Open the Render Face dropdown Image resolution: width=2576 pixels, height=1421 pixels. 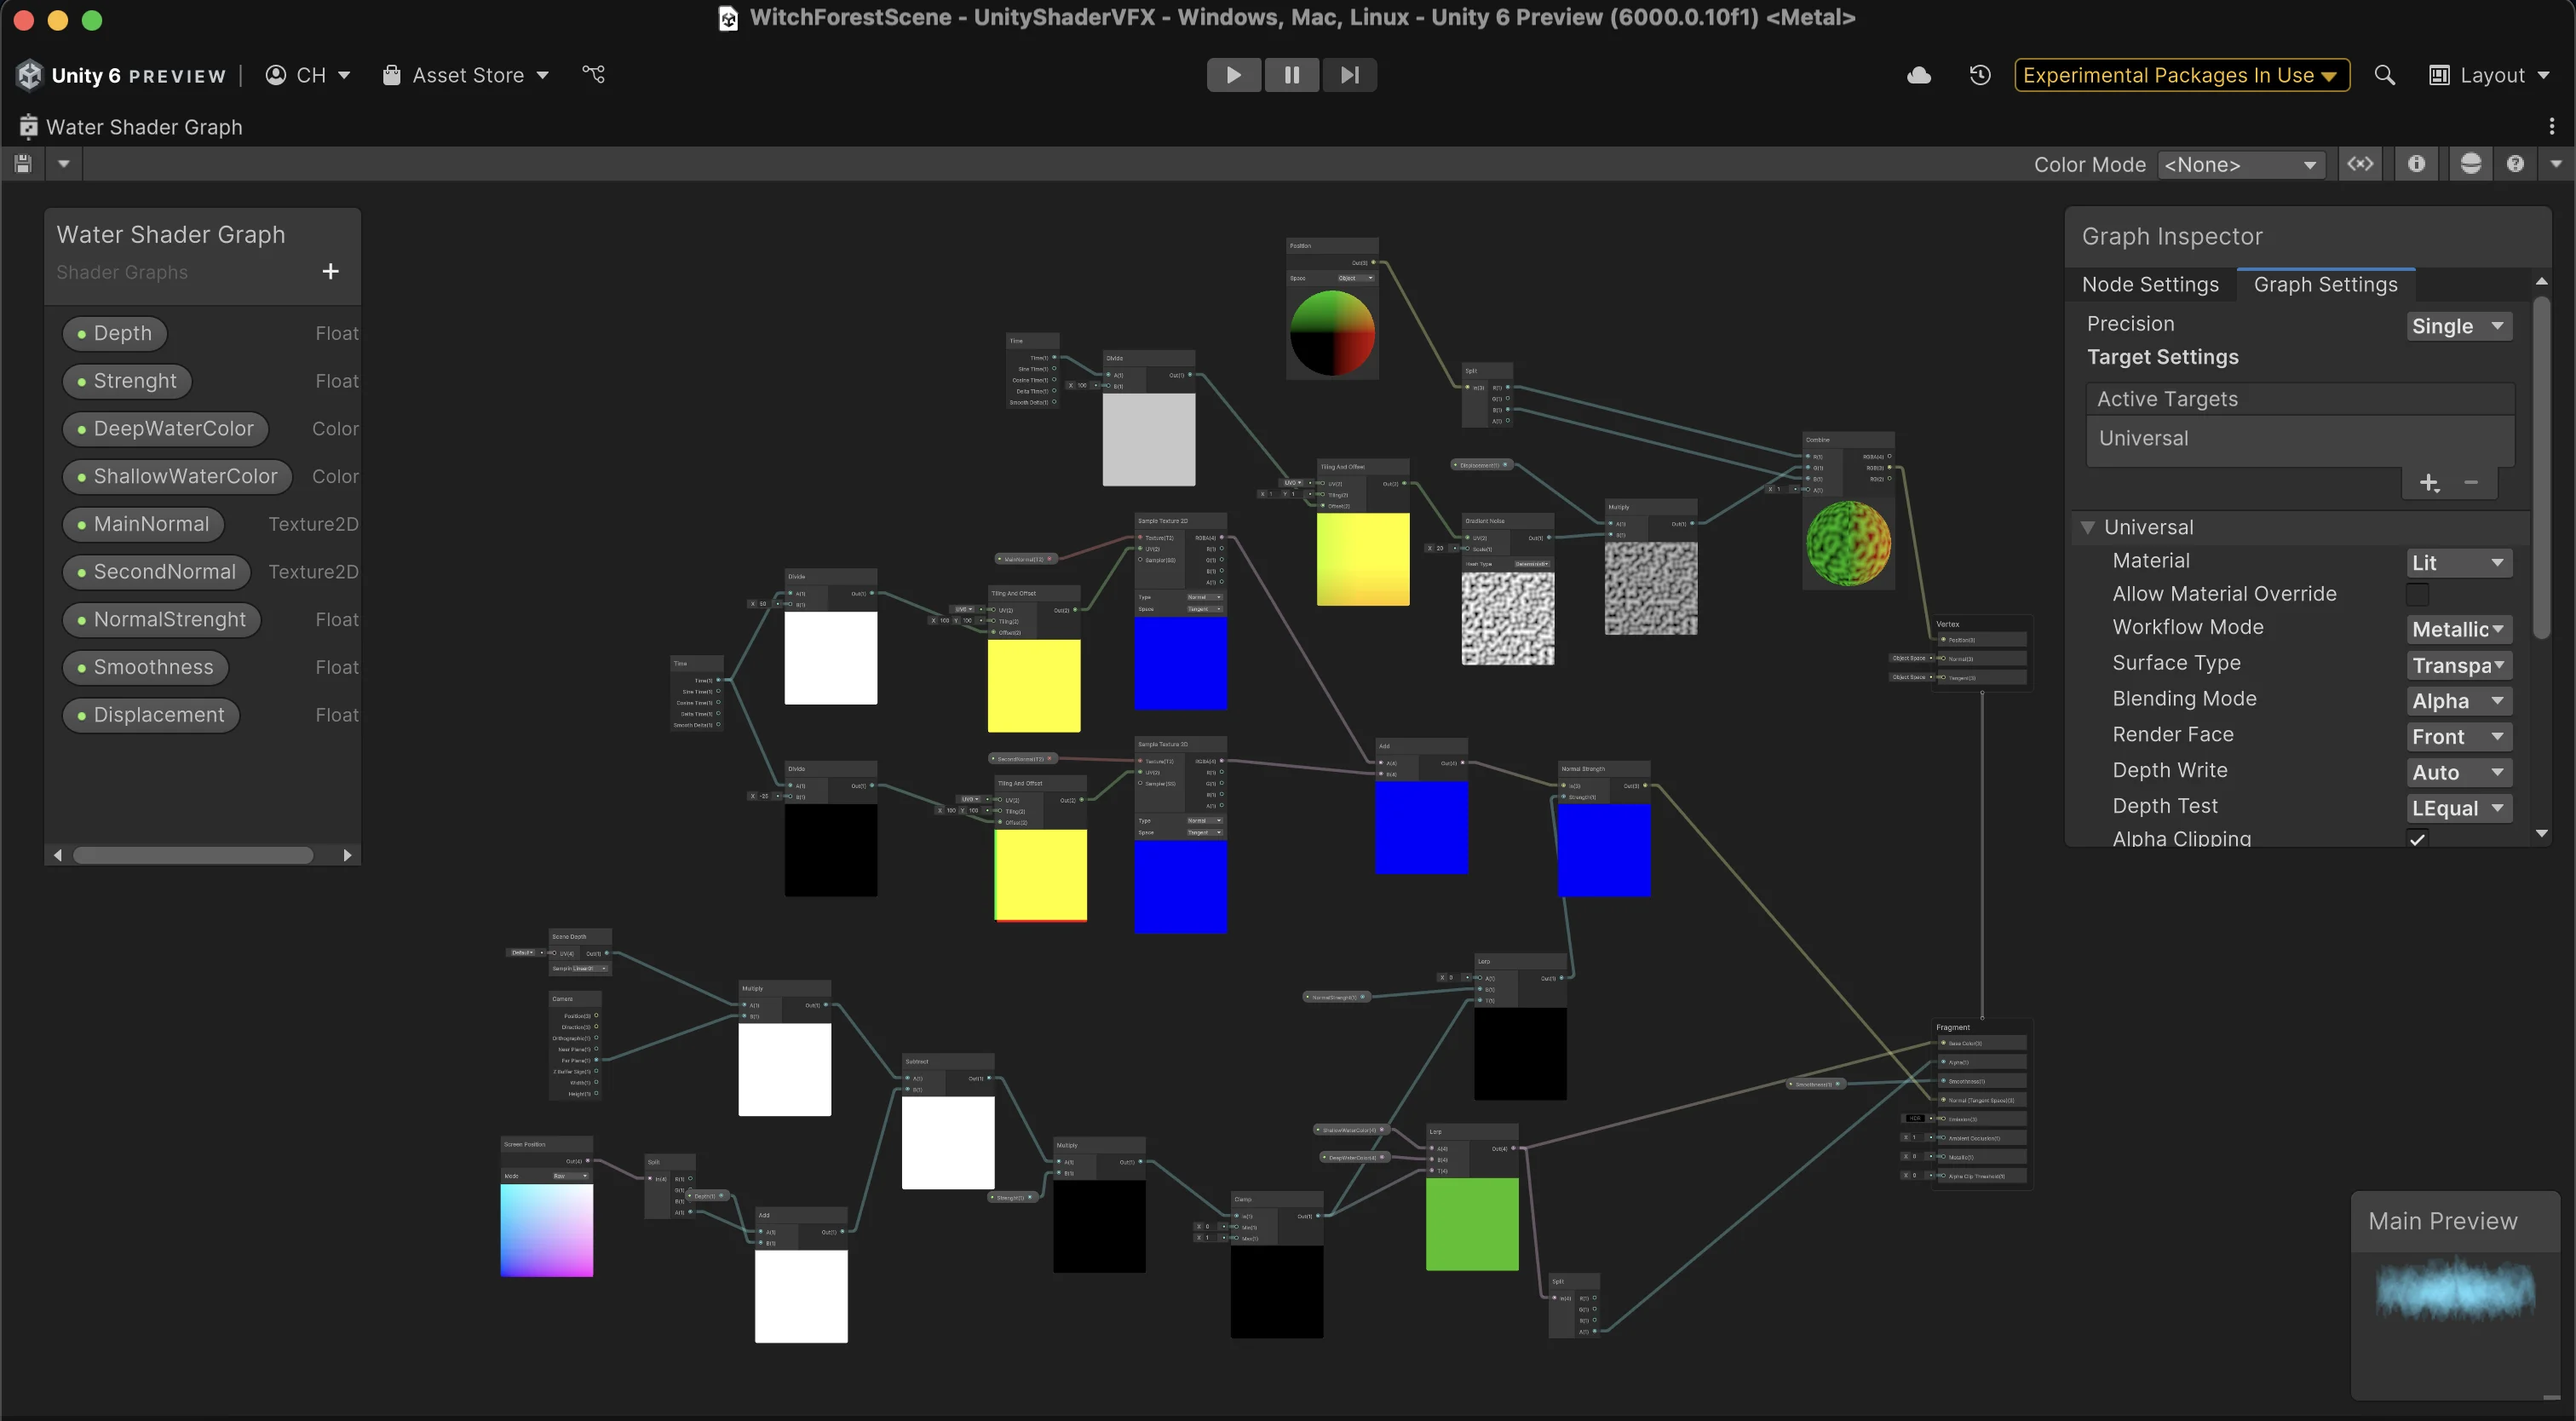point(2458,737)
